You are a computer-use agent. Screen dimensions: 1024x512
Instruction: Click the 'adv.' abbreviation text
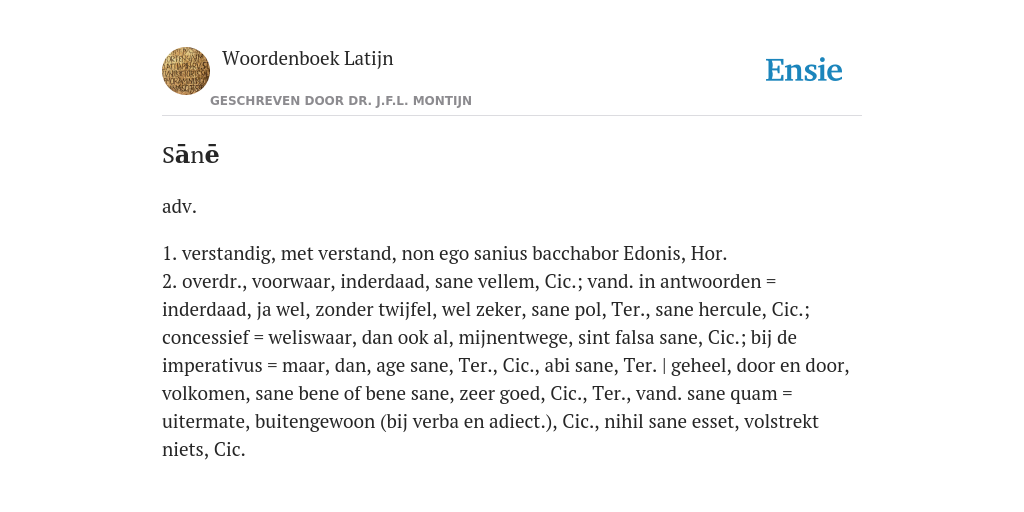click(x=180, y=206)
